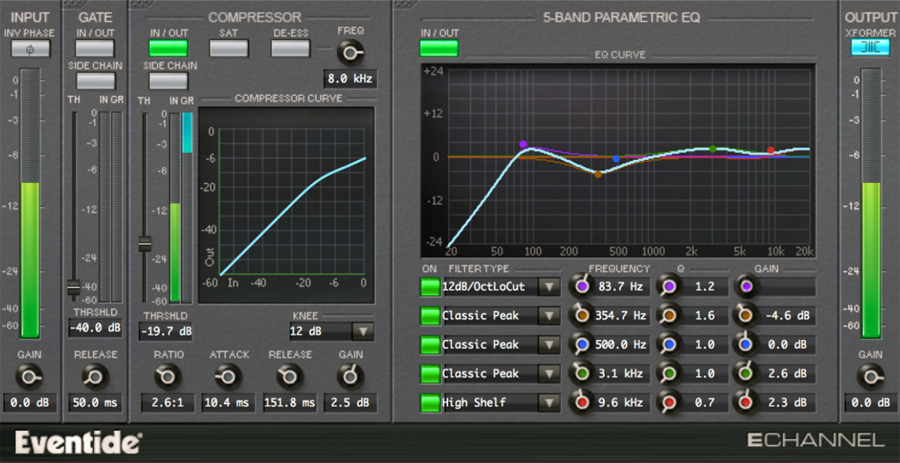Screen dimensions: 900x463
Task: Click the Gate release 50.0 ms field
Action: point(95,403)
